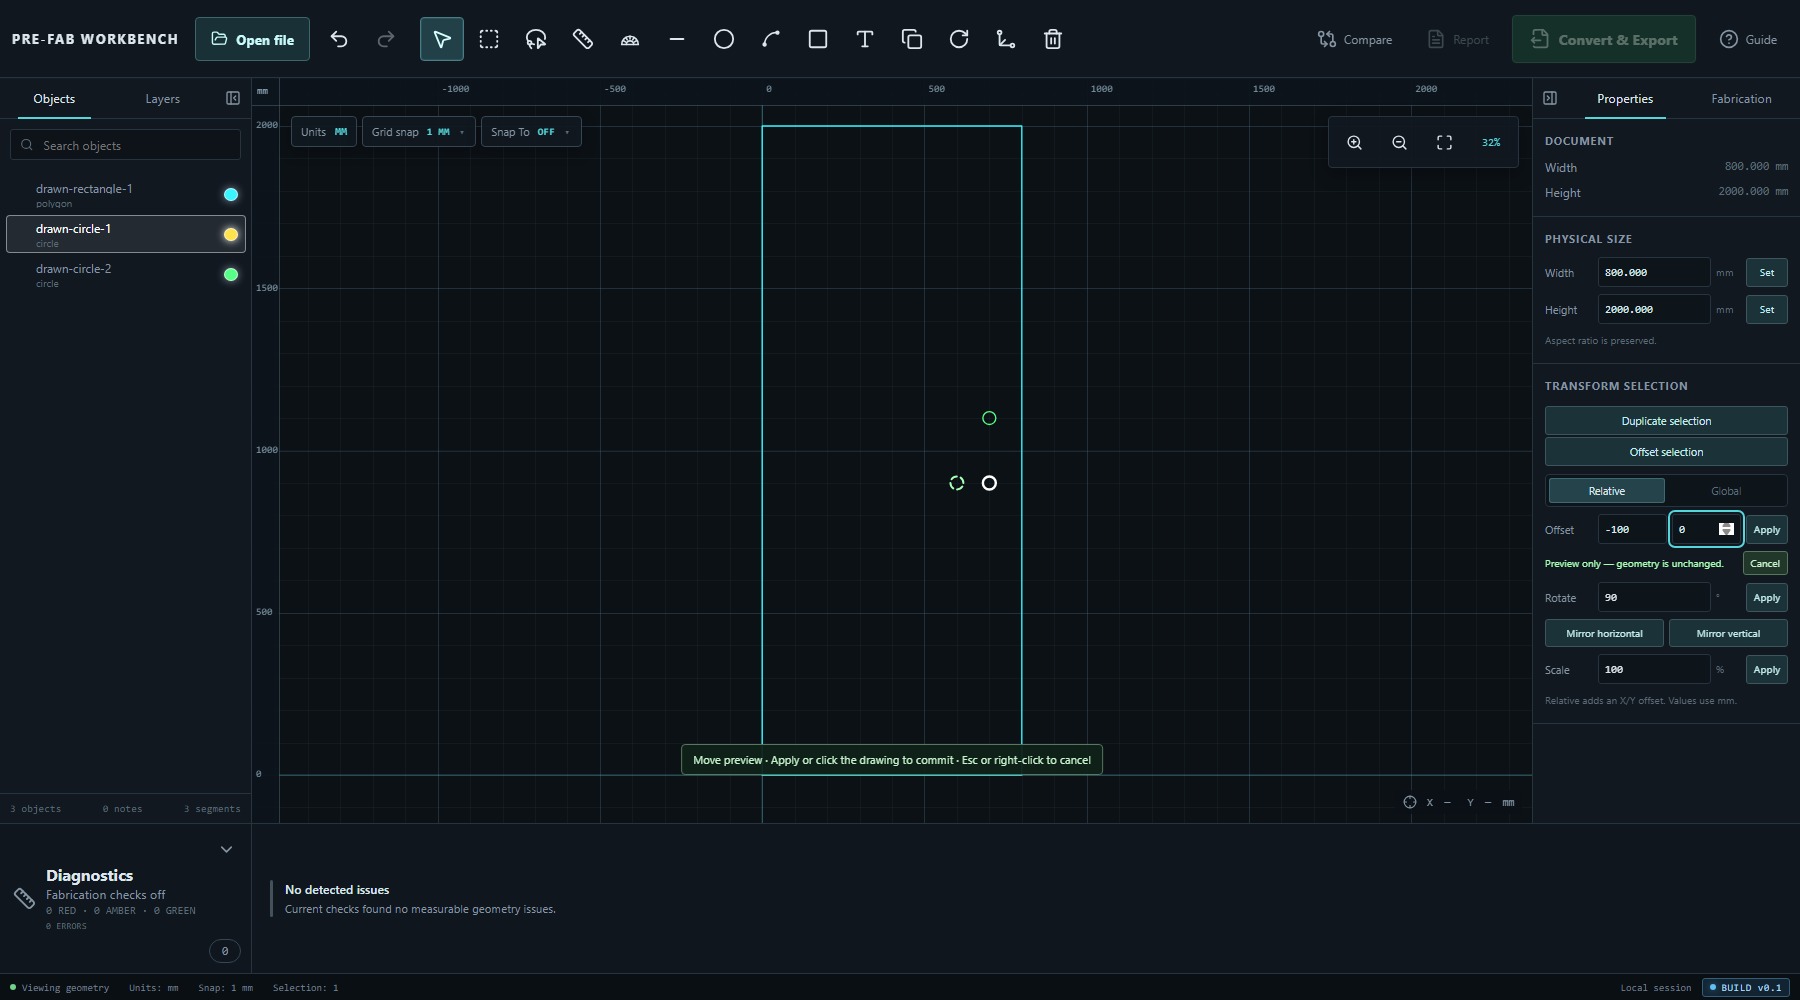
Task: Choose the text tool
Action: click(865, 39)
